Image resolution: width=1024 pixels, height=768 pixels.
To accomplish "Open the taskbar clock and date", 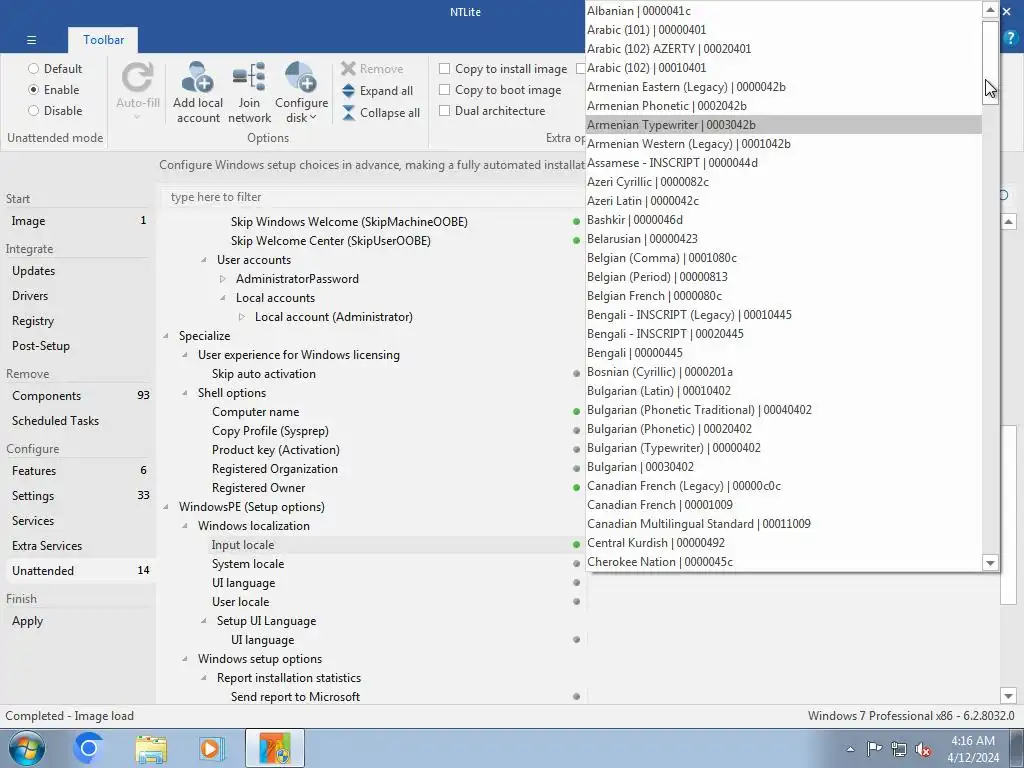I will pyautogui.click(x=972, y=749).
